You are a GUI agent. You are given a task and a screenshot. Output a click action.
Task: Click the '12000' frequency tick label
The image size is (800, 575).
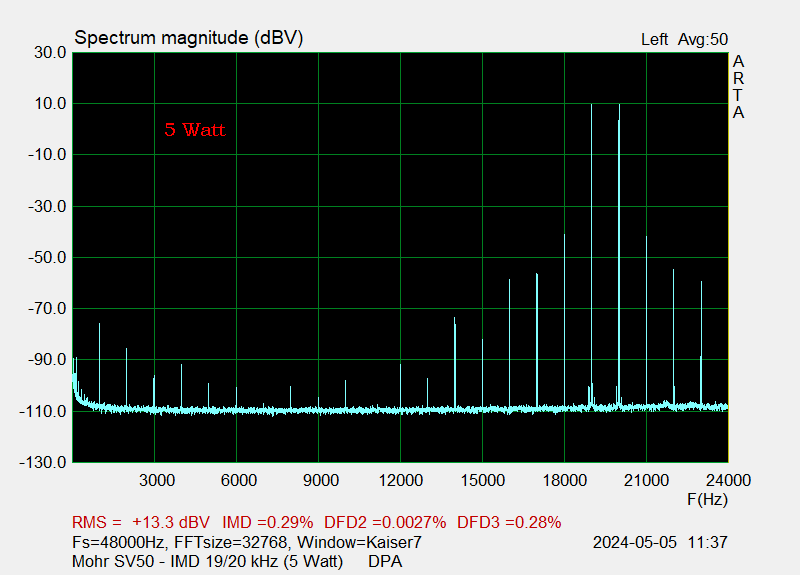tap(401, 480)
